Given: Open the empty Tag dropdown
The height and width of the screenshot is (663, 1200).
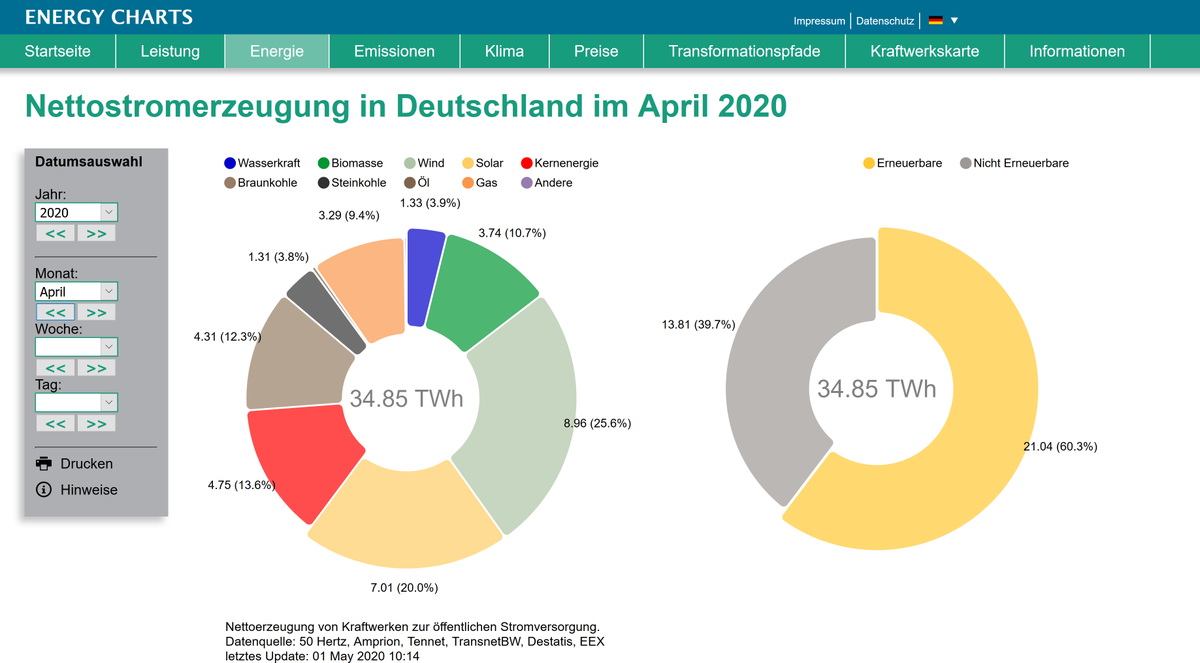Looking at the screenshot, I should 76,402.
